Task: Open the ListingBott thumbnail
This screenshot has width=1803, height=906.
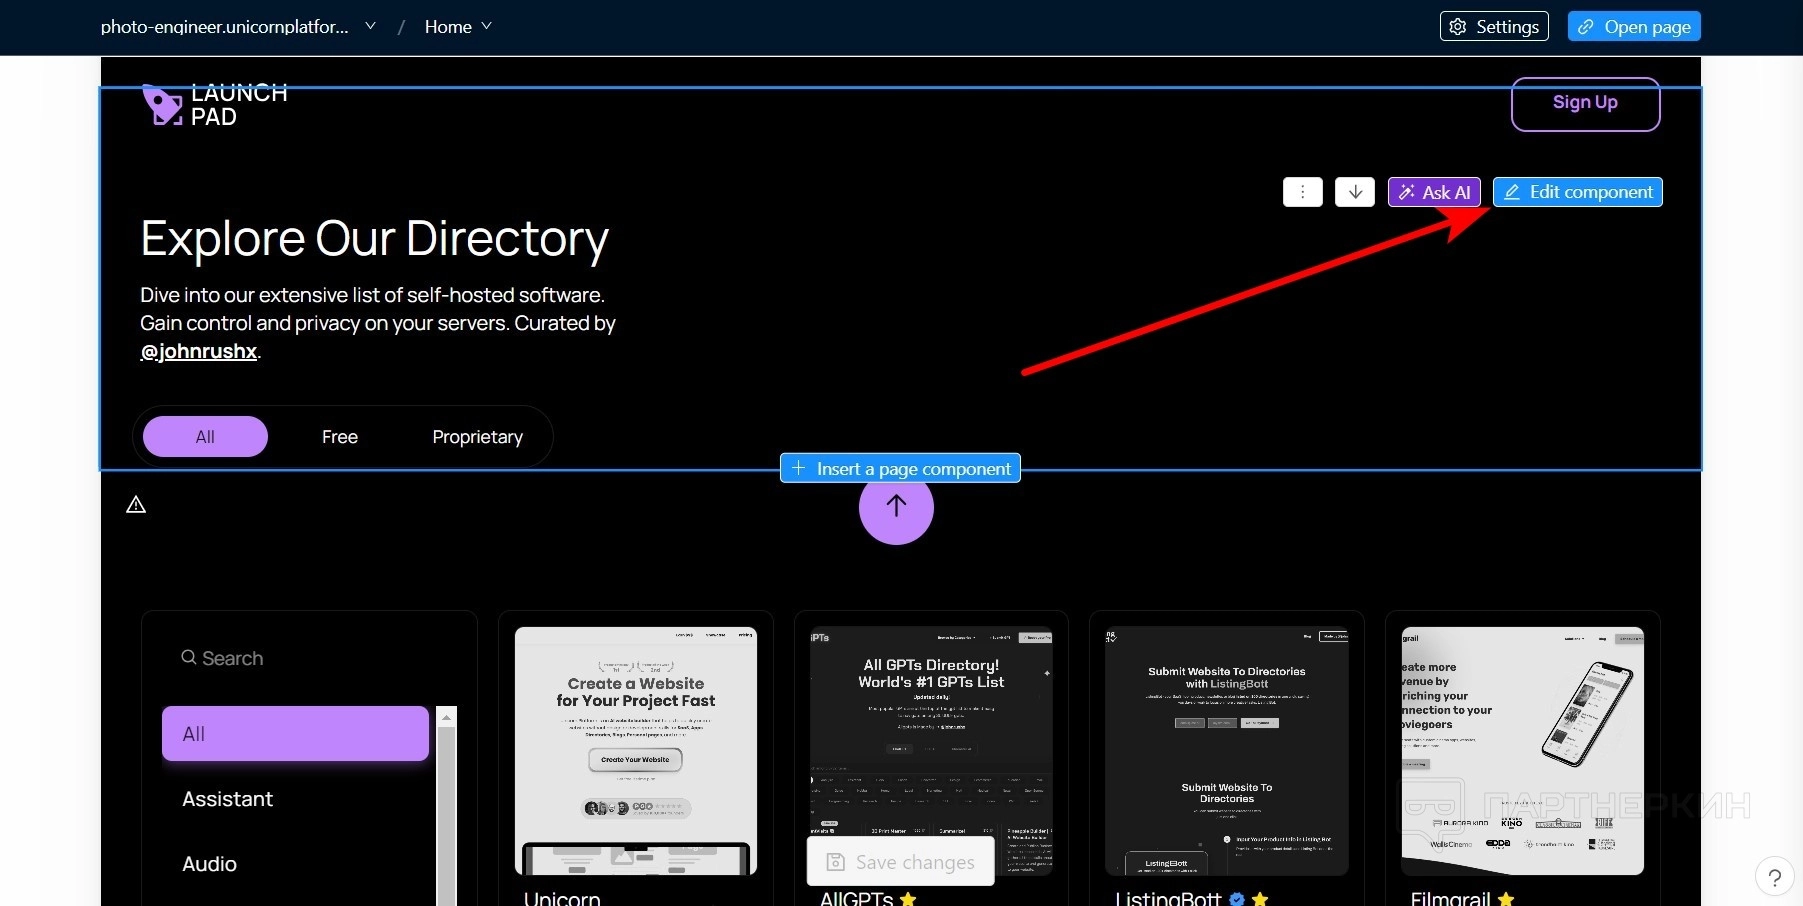Action: [1227, 751]
